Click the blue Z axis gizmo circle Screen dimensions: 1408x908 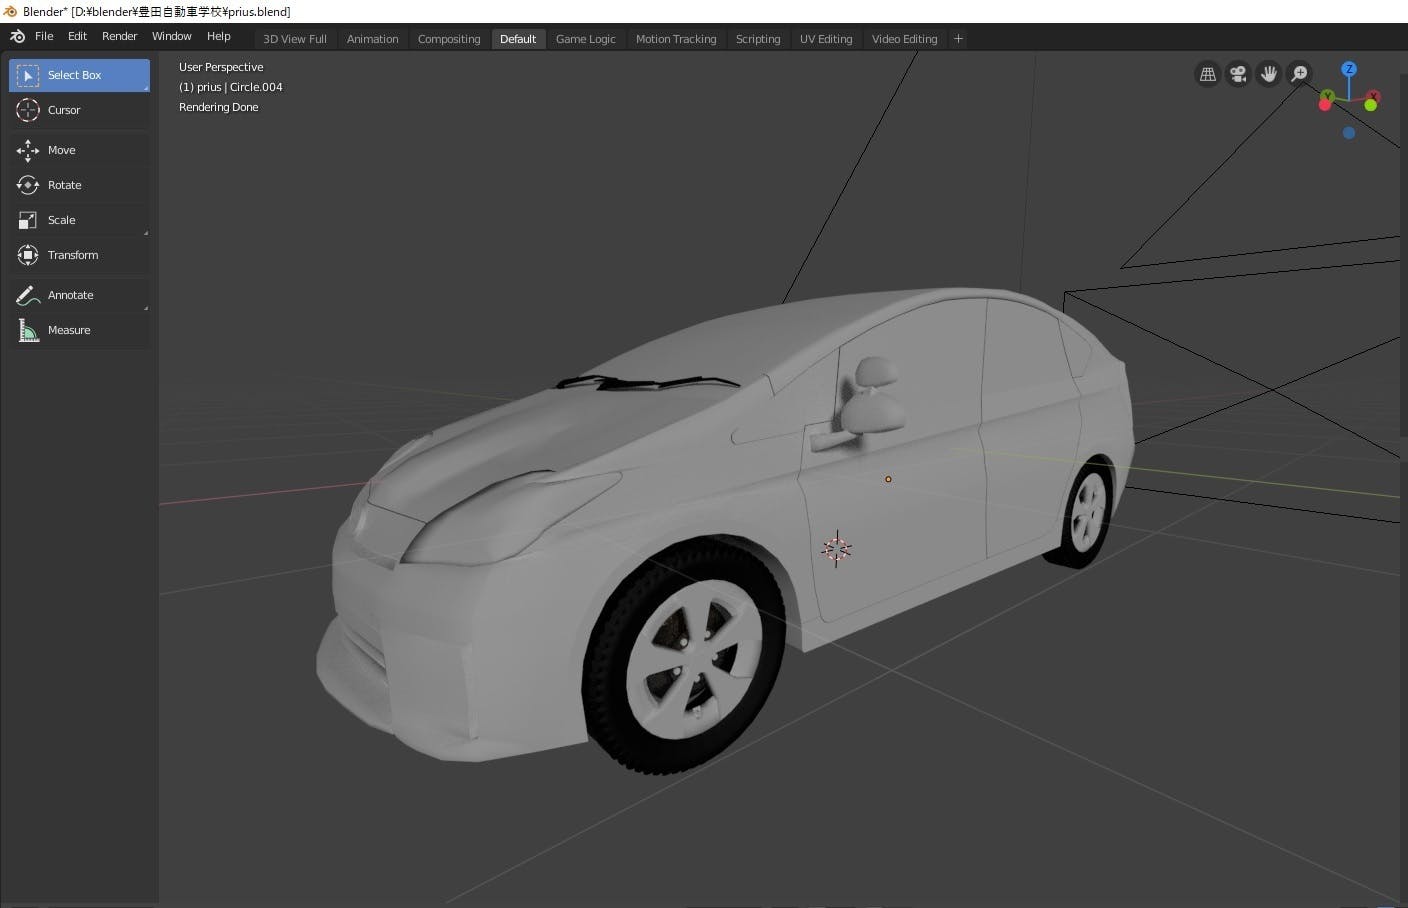(x=1349, y=69)
